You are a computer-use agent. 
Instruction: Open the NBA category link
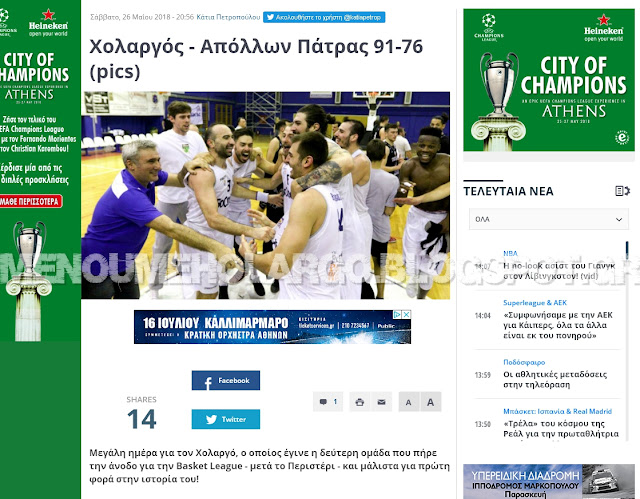tap(510, 253)
